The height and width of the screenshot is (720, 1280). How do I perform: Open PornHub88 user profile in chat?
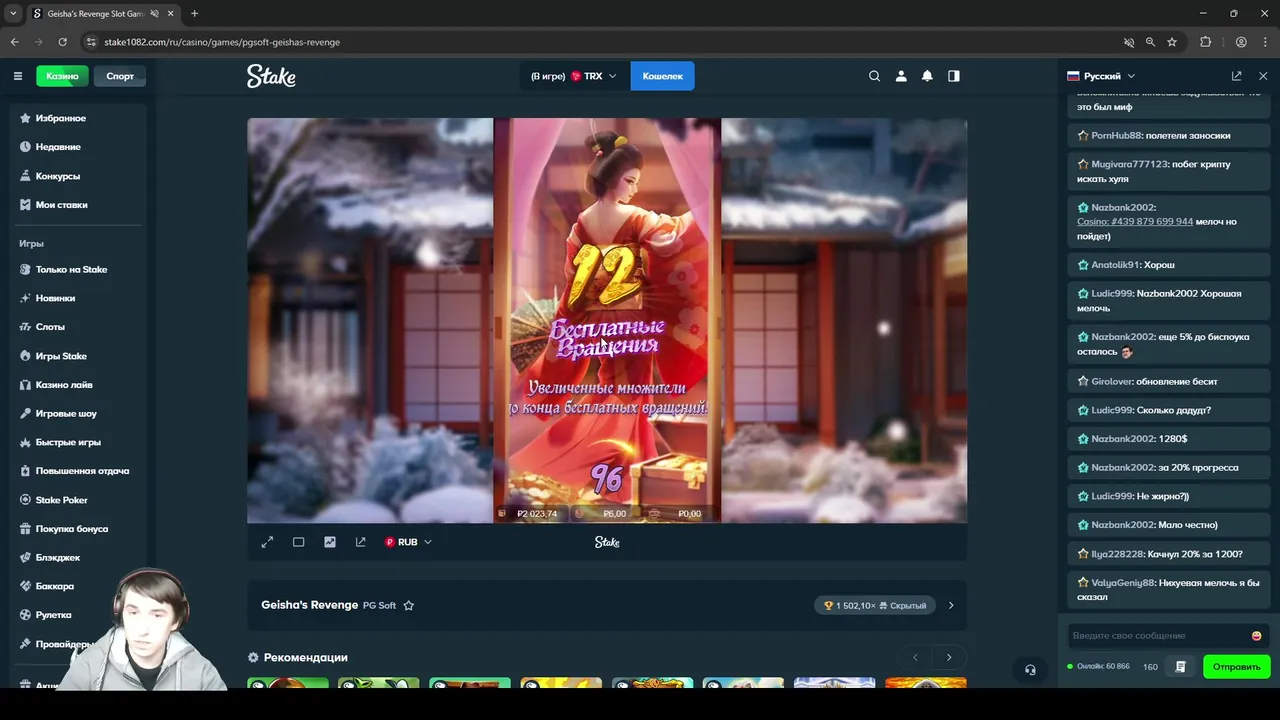coord(1116,135)
